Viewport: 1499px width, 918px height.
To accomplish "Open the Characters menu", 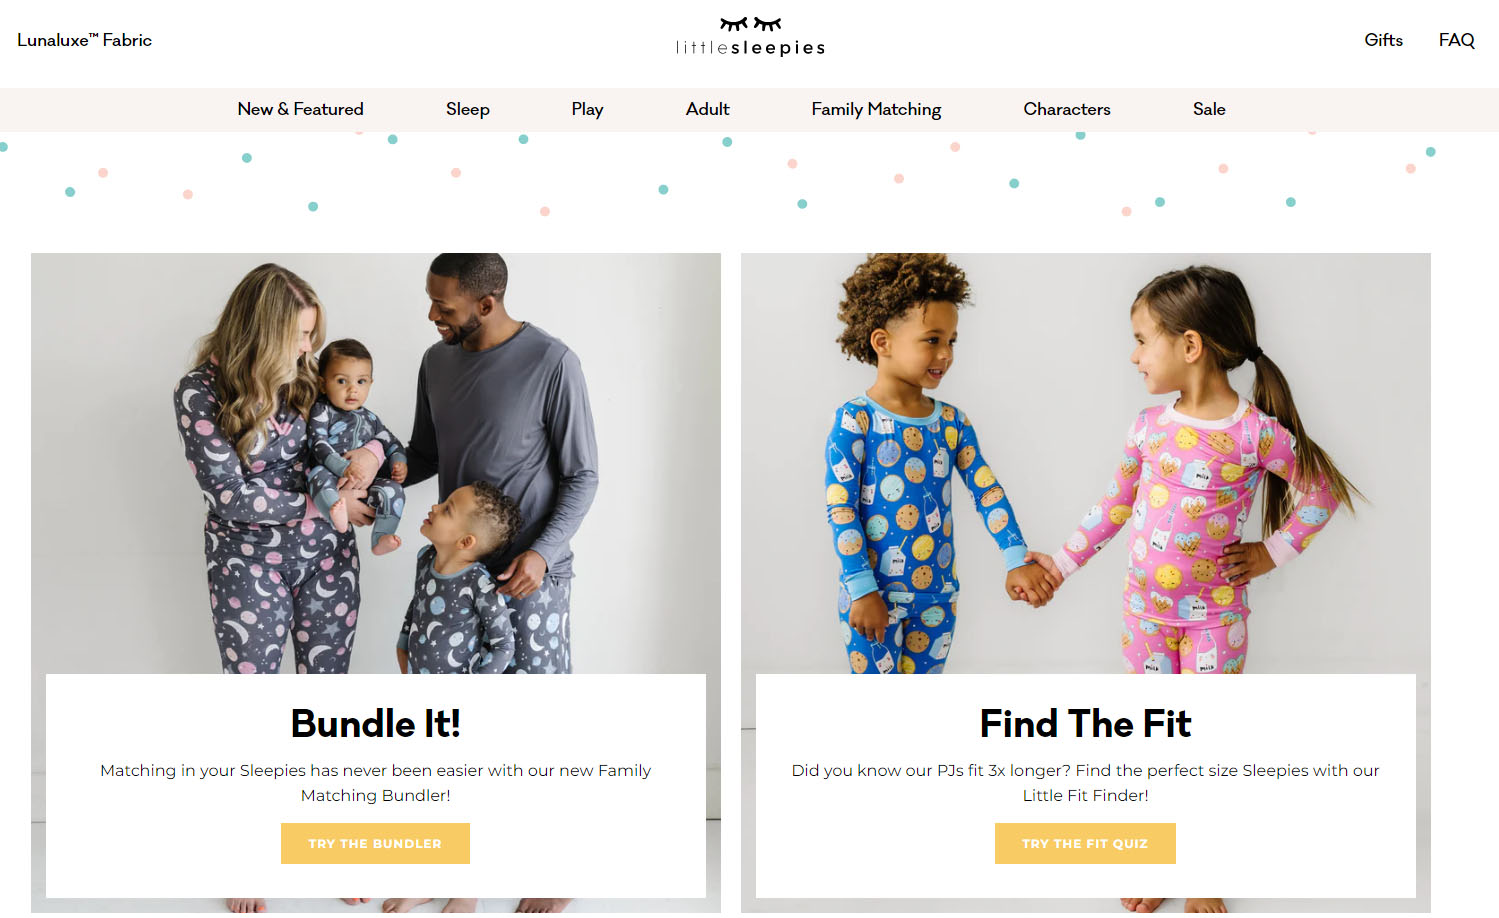I will pos(1067,109).
